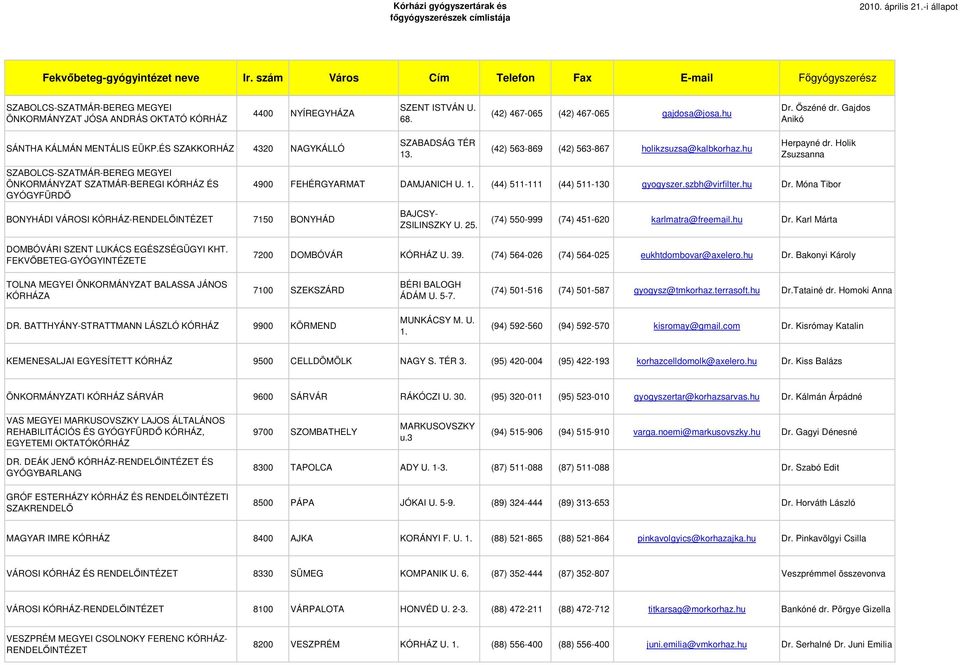960x665 pixels.
Task: Select the 'Fax' column header
Action: click(x=582, y=78)
